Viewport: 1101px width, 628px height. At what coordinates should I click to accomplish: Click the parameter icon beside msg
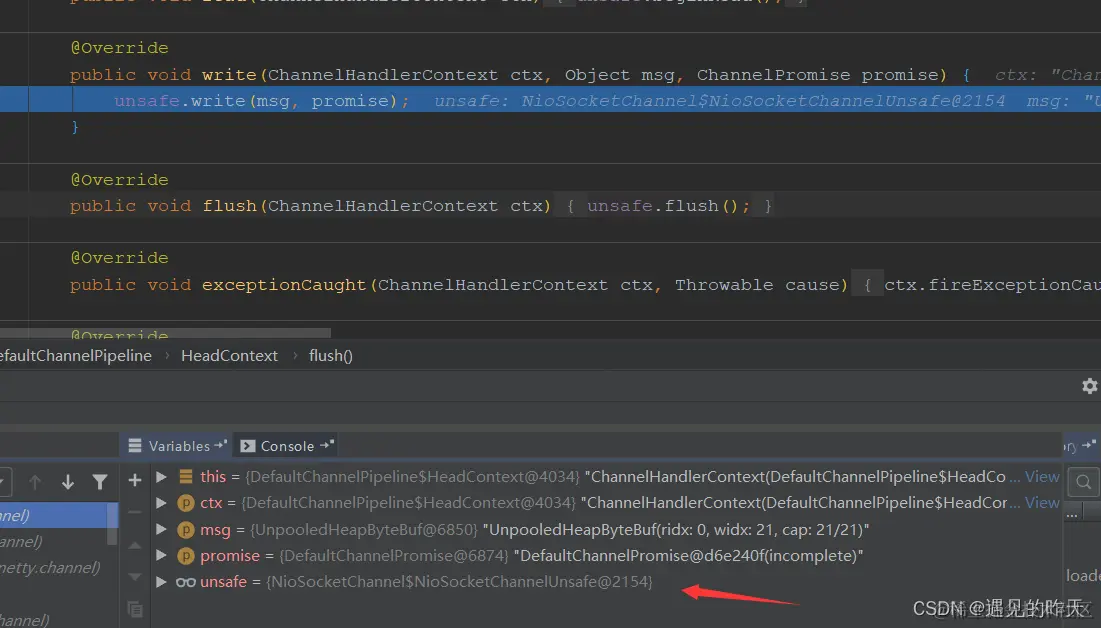click(x=185, y=530)
